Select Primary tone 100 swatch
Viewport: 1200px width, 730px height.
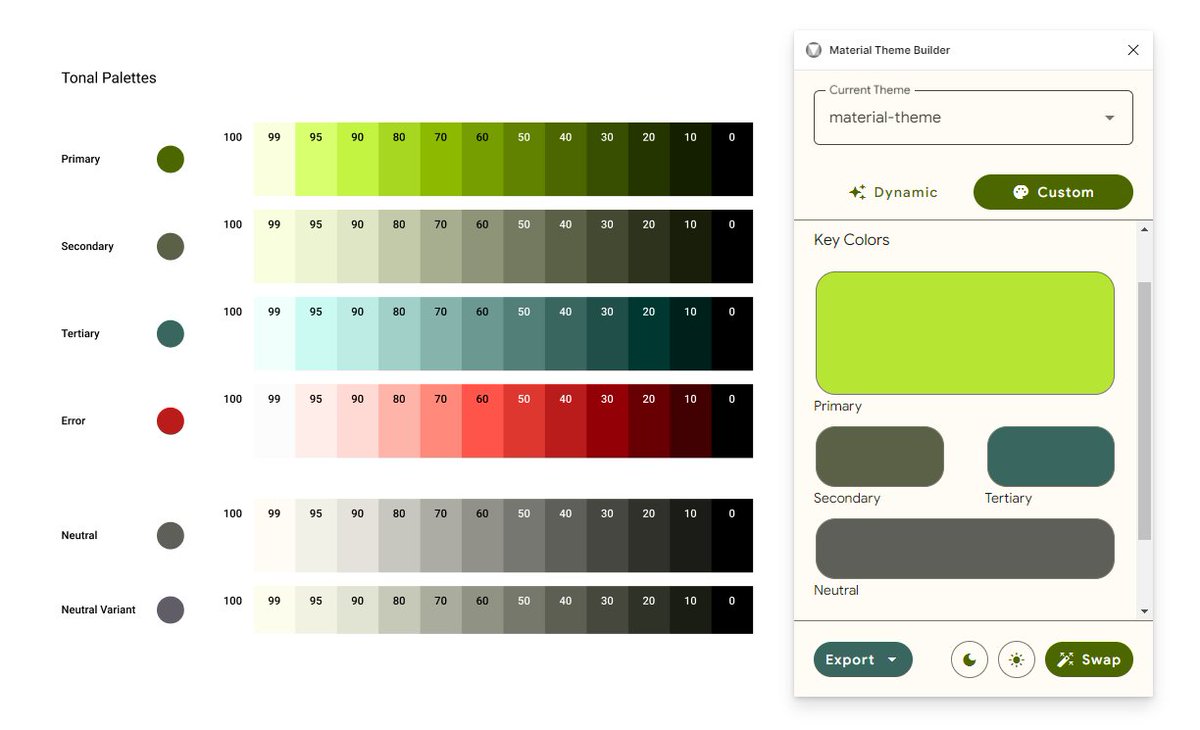click(232, 159)
